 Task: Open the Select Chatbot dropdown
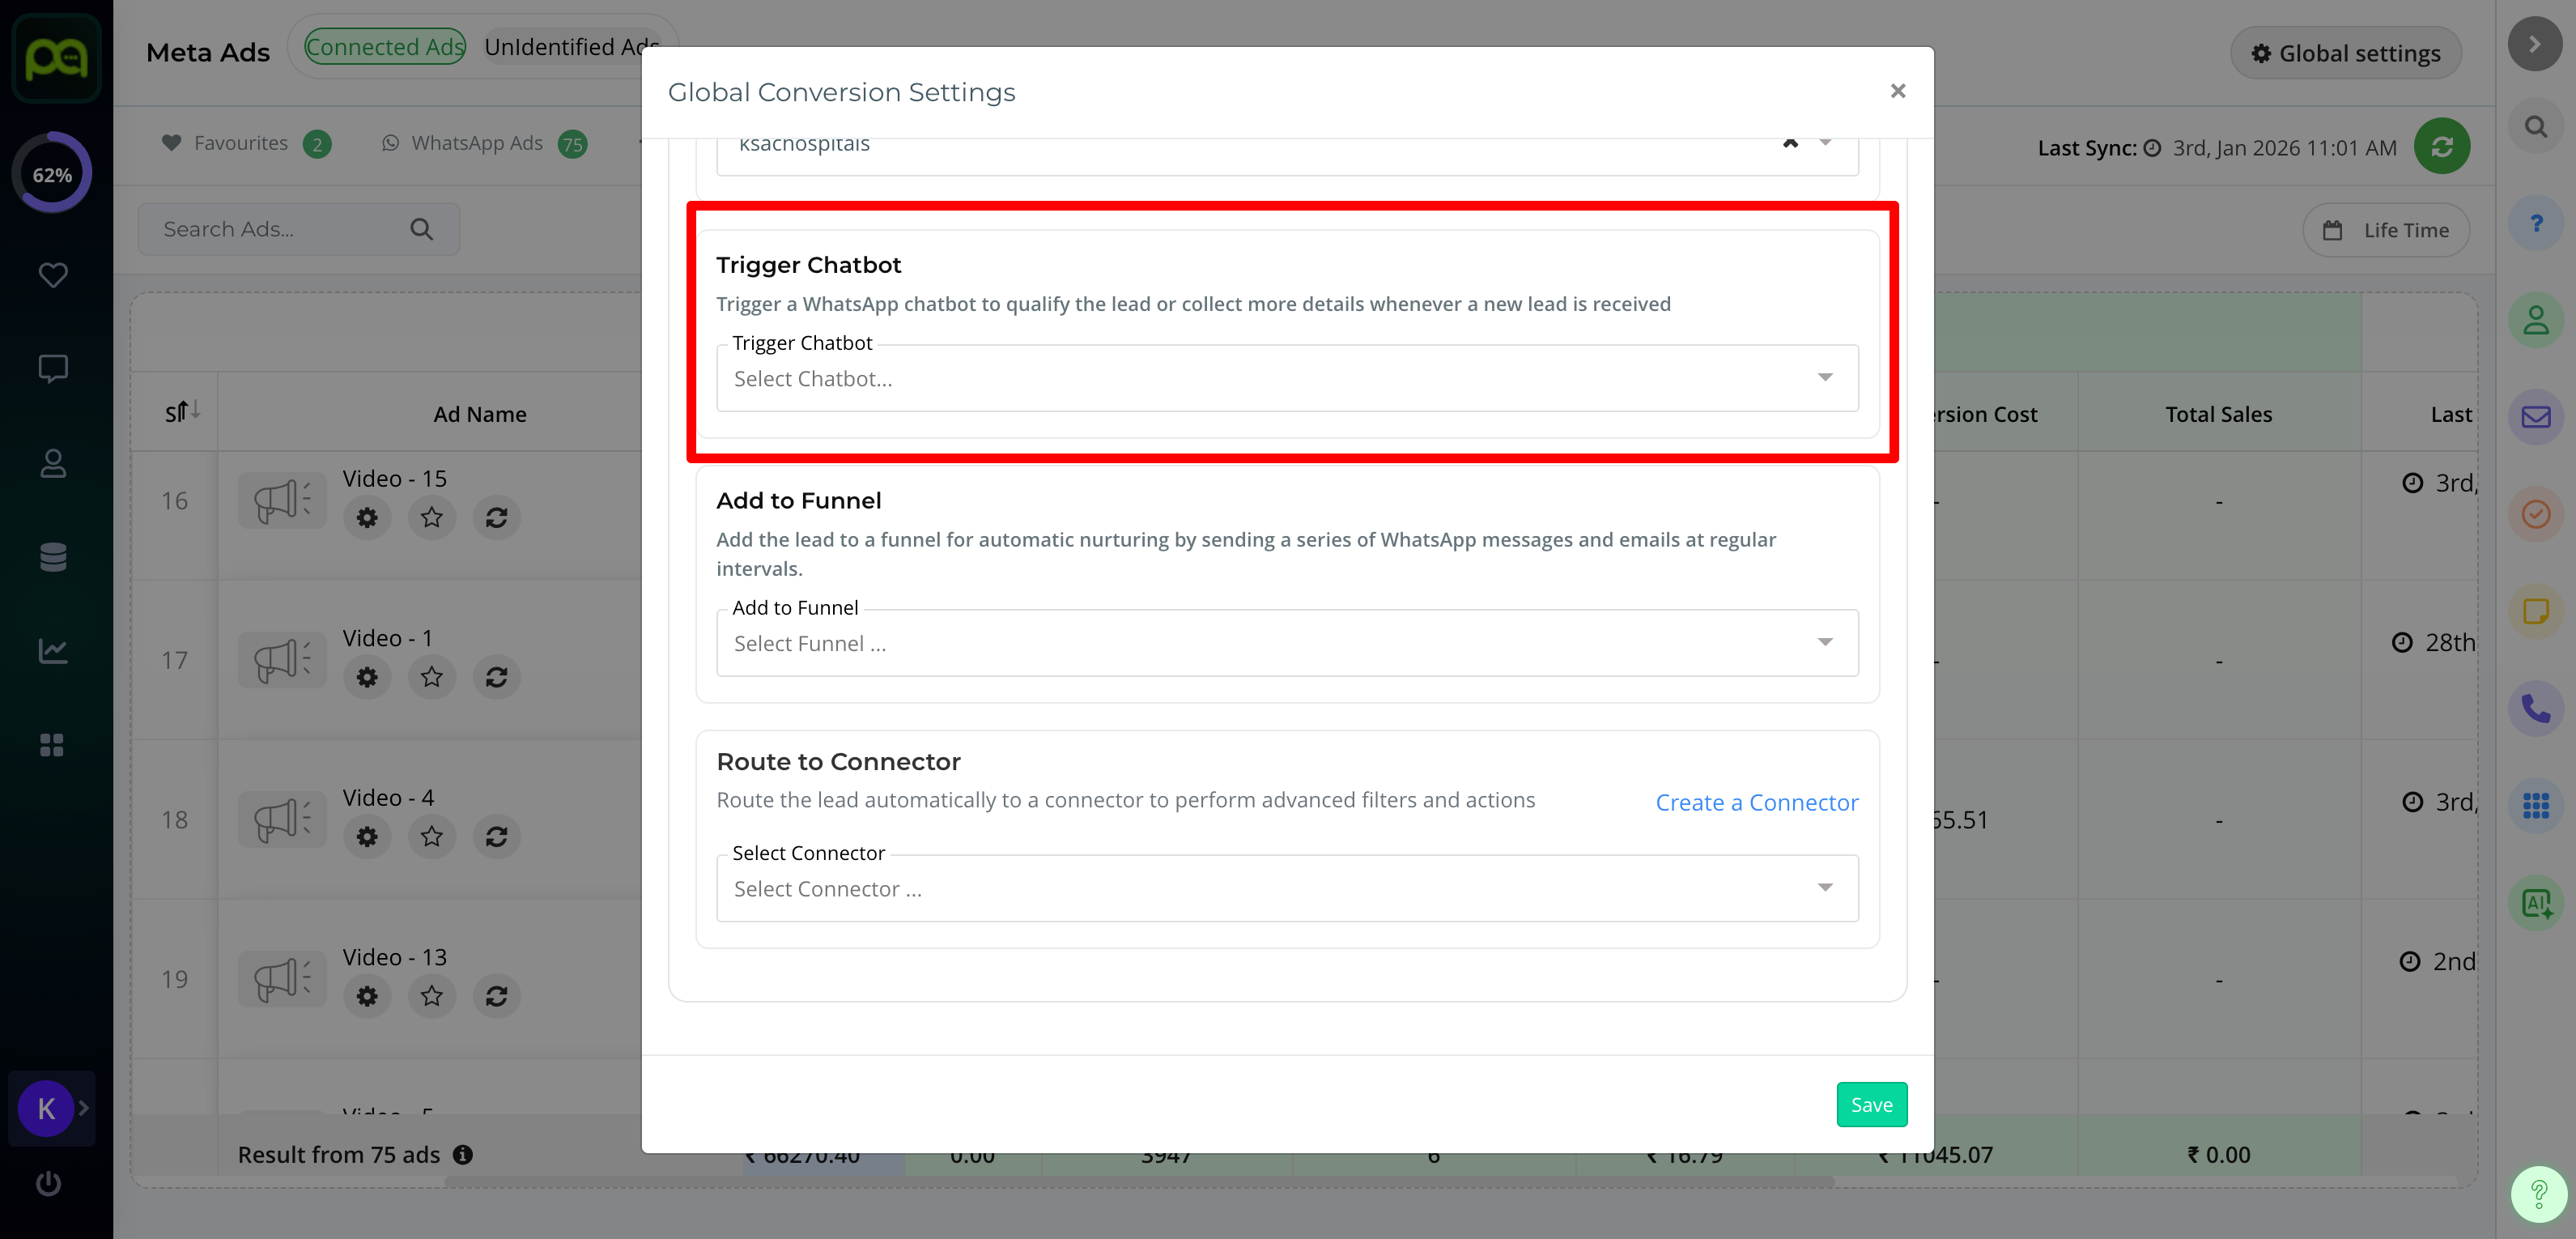[x=1287, y=379]
